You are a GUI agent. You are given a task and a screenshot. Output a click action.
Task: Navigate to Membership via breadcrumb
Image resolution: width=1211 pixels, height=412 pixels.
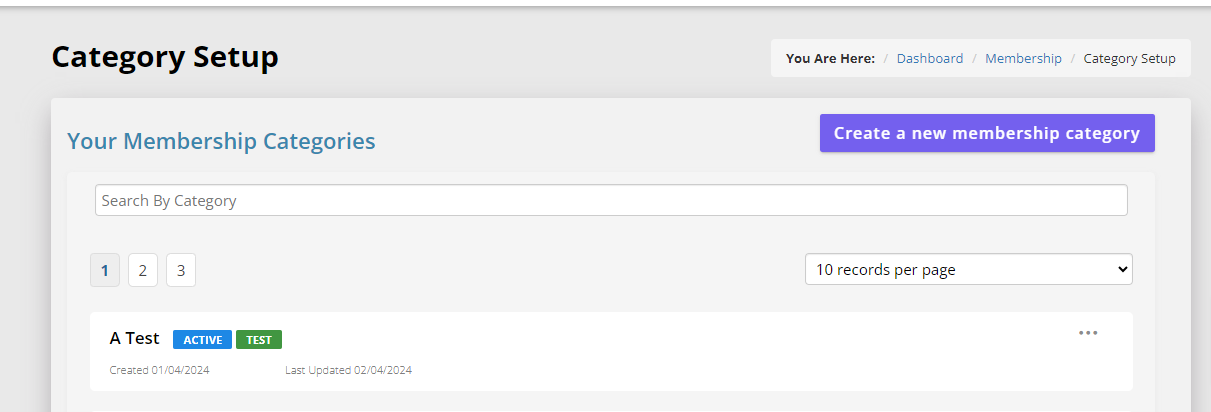click(x=1023, y=58)
